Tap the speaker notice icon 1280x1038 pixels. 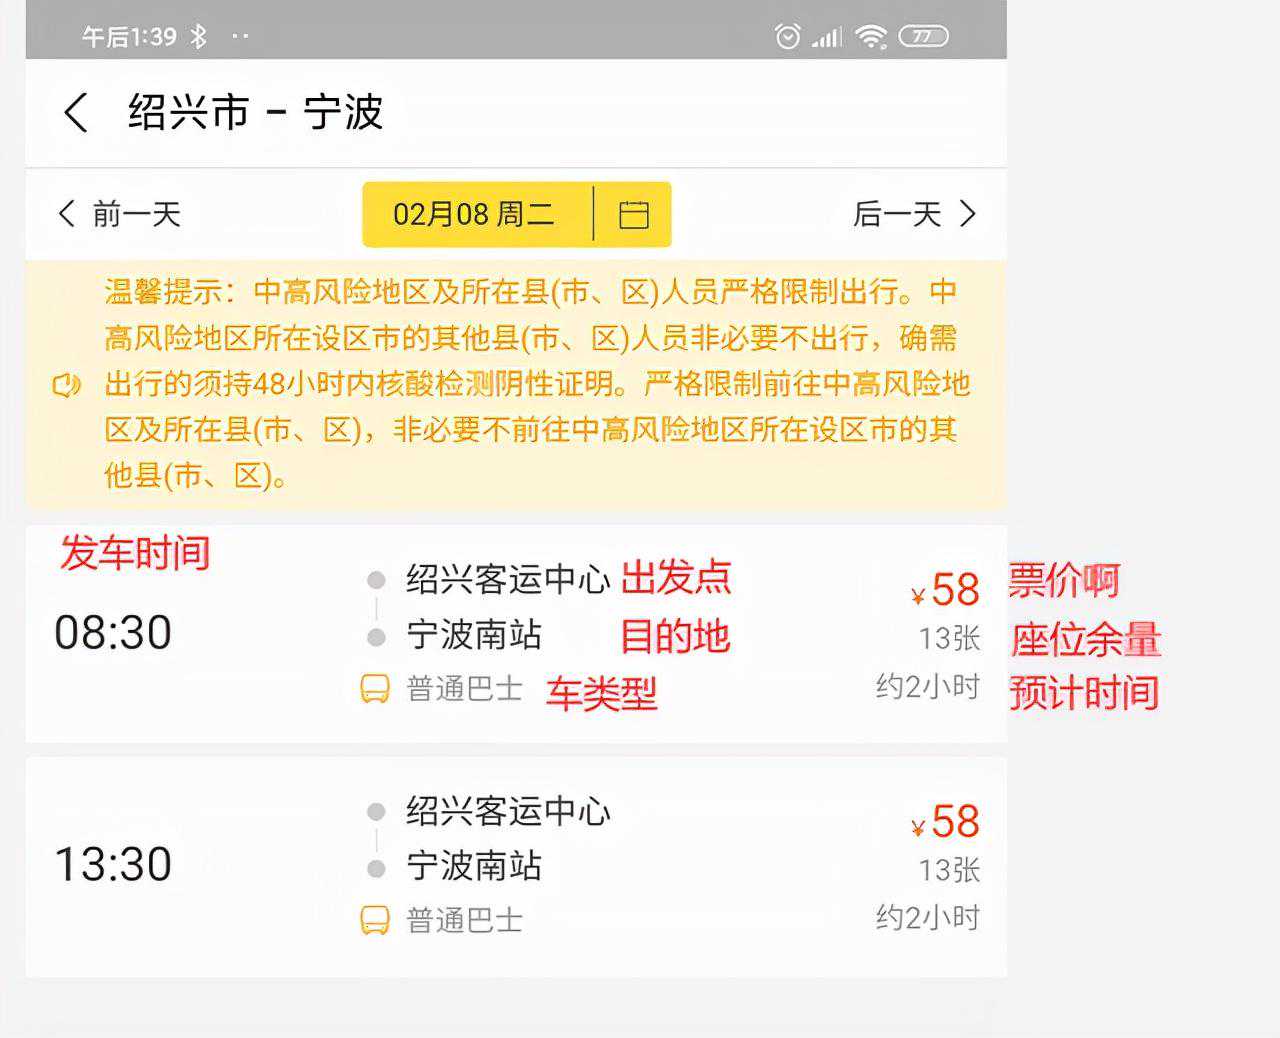[66, 385]
